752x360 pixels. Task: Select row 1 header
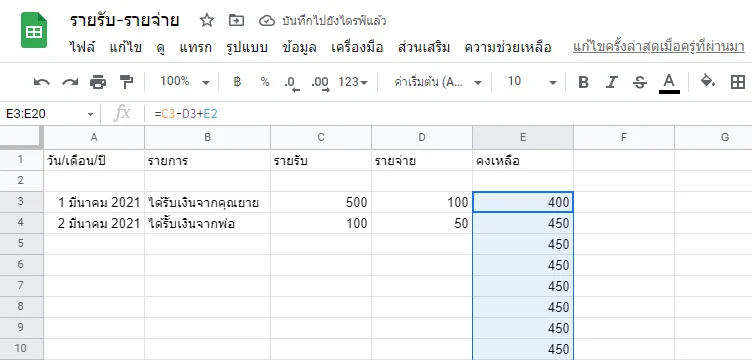click(21, 160)
